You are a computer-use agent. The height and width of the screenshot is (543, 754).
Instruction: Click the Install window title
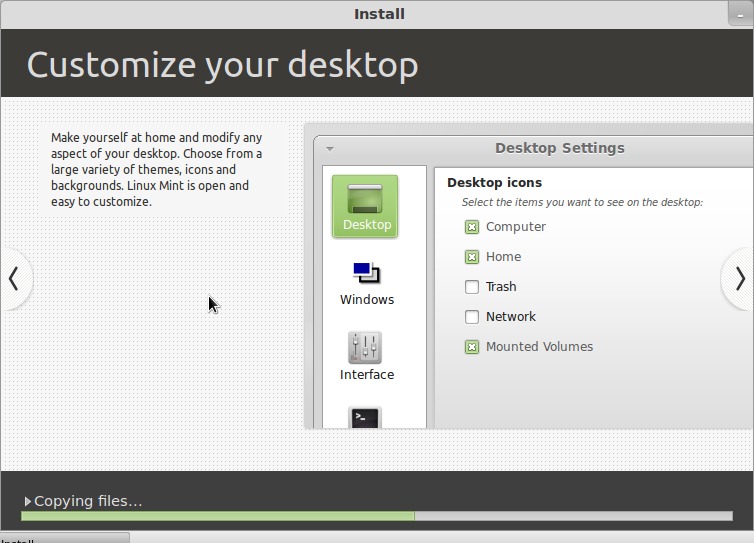click(379, 14)
